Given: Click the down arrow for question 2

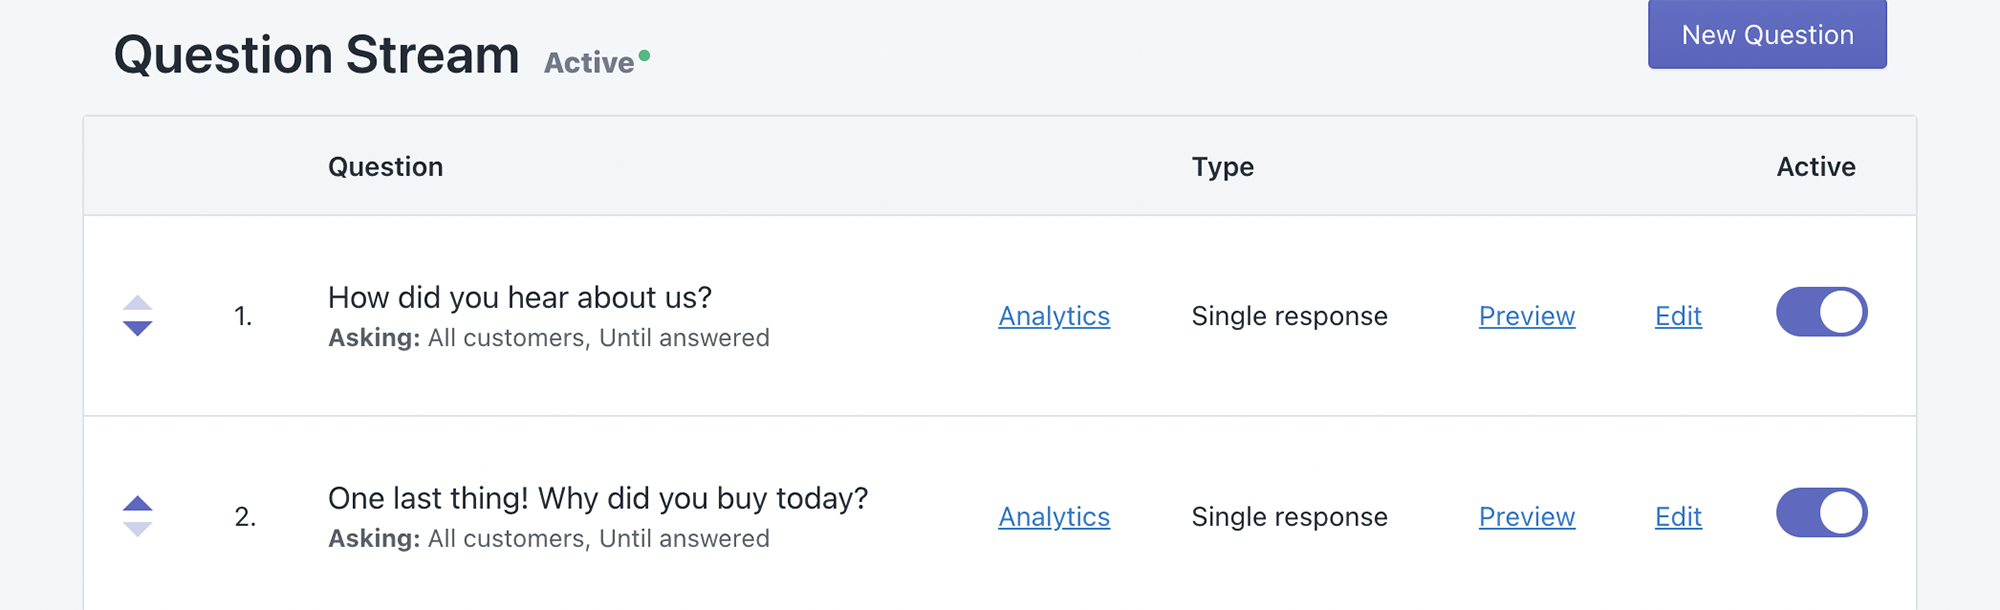Looking at the screenshot, I should point(137,529).
